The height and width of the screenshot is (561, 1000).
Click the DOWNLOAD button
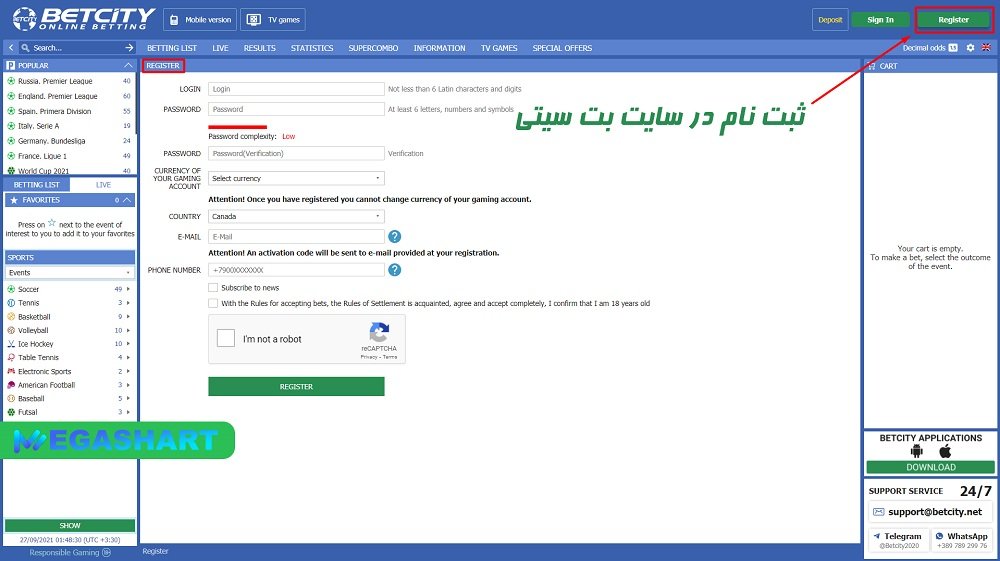(x=930, y=467)
